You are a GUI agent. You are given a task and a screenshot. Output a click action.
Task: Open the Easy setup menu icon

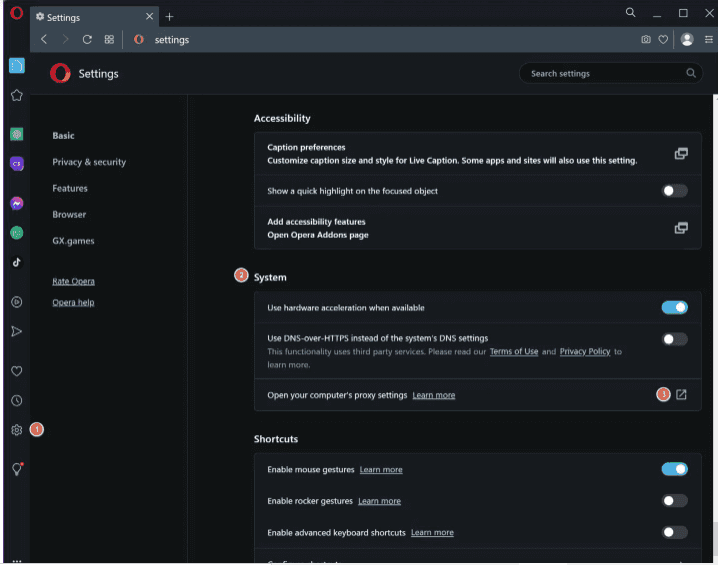[x=708, y=40]
